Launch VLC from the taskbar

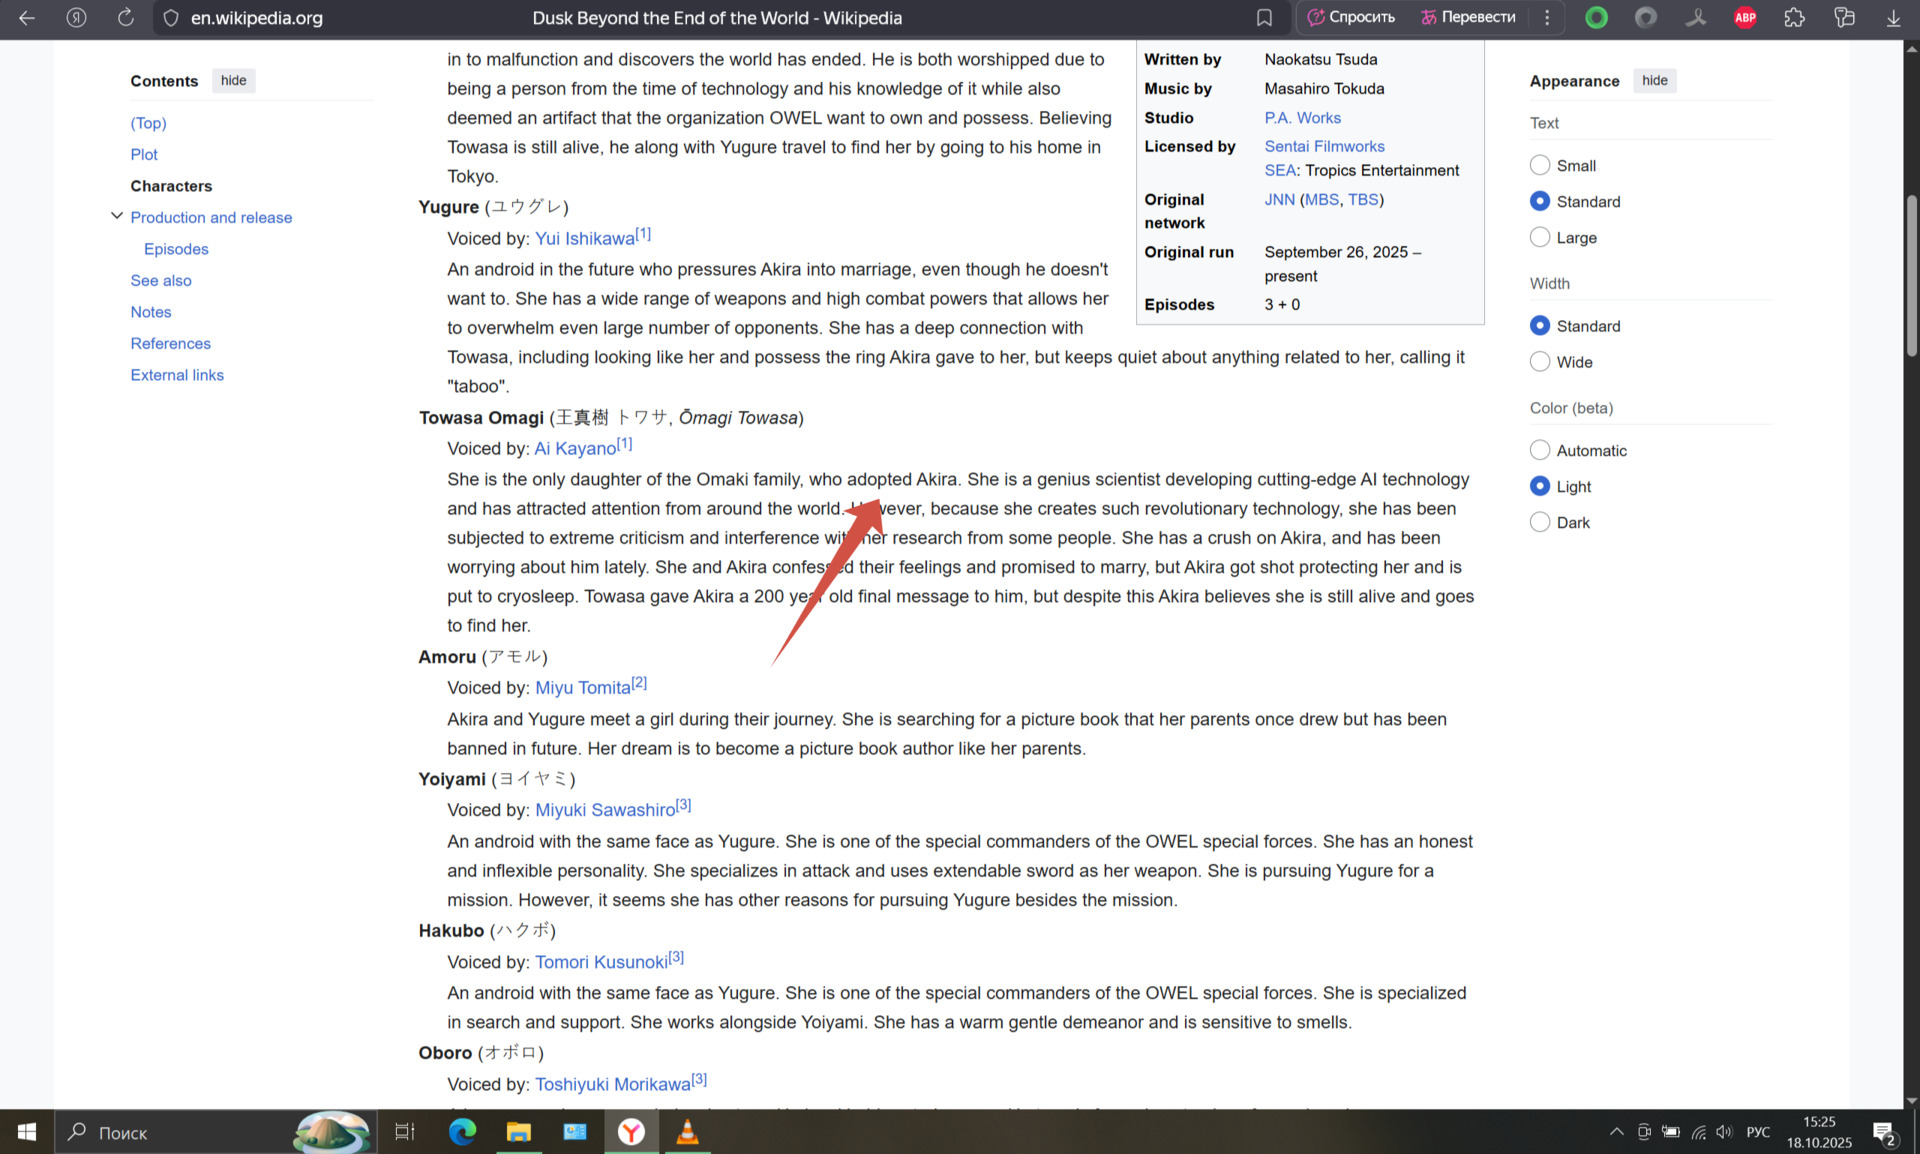pyautogui.click(x=687, y=1132)
